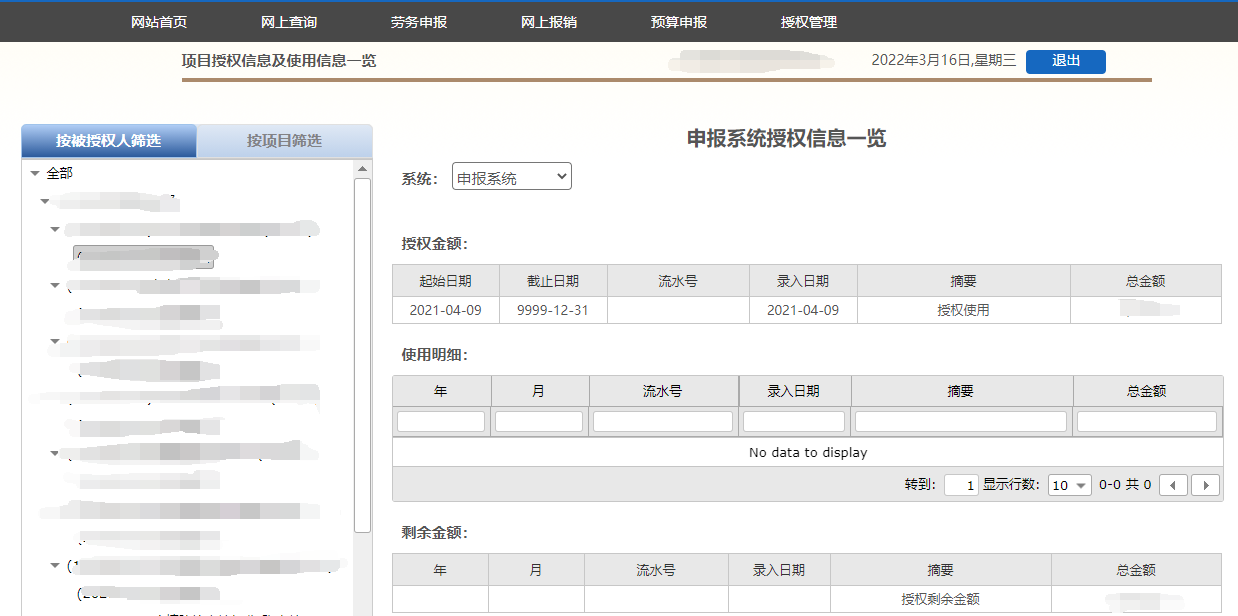Select the 全部 tree item

point(60,174)
